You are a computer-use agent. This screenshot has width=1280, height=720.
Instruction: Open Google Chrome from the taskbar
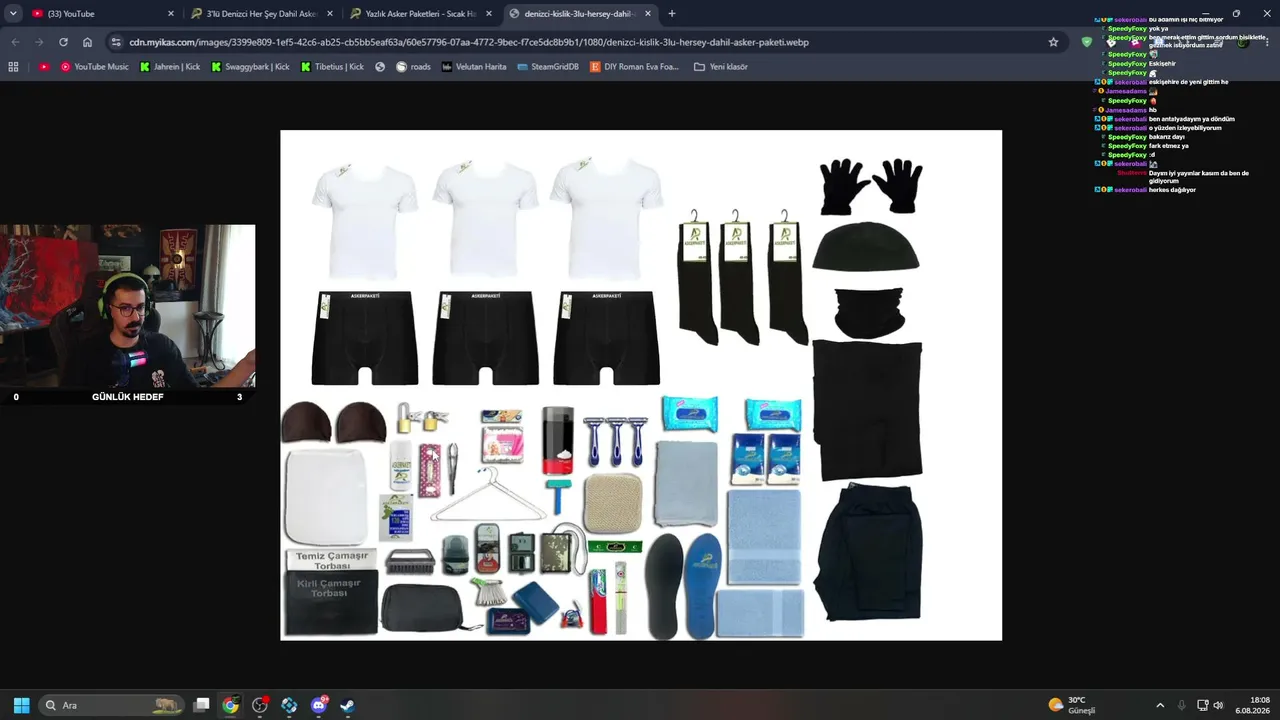[x=231, y=705]
